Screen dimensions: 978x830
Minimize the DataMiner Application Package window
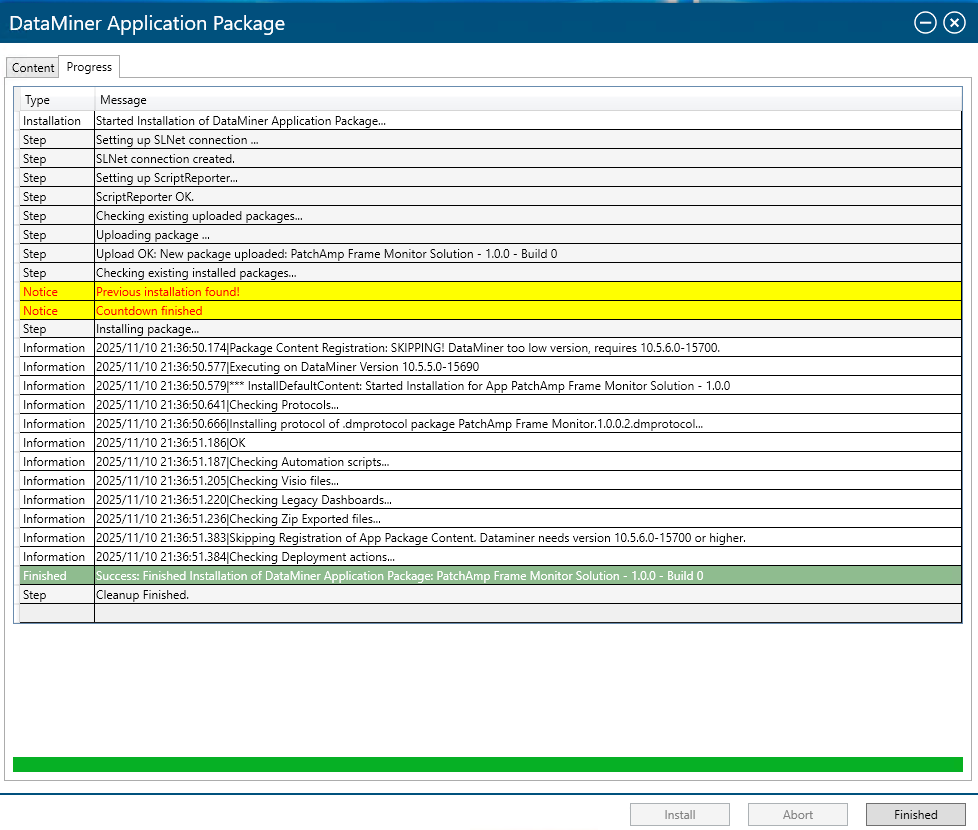point(925,23)
